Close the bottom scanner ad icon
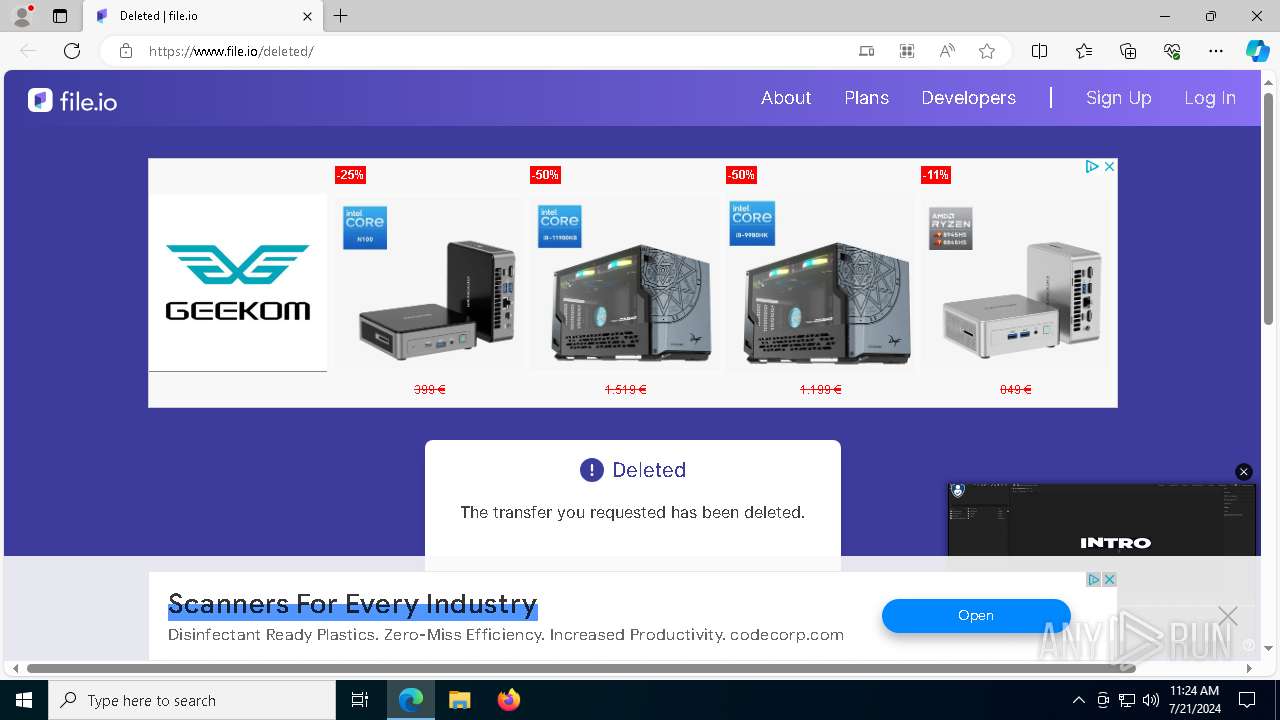Viewport: 1280px width, 720px height. (1109, 580)
